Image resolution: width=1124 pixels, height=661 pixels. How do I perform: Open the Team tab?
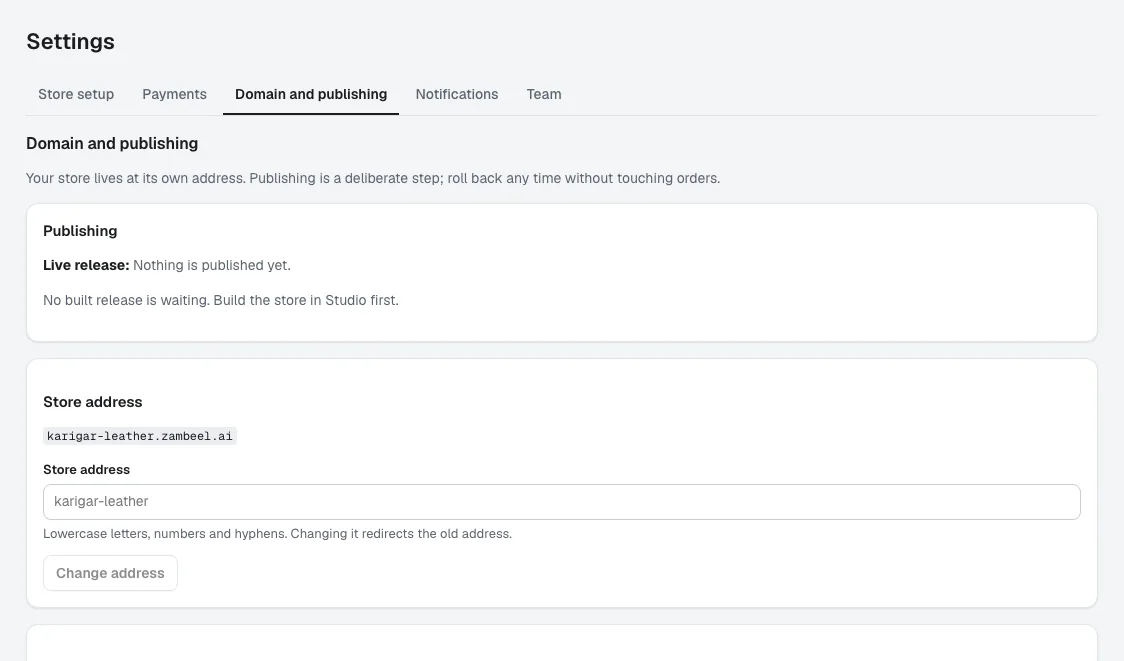point(544,94)
